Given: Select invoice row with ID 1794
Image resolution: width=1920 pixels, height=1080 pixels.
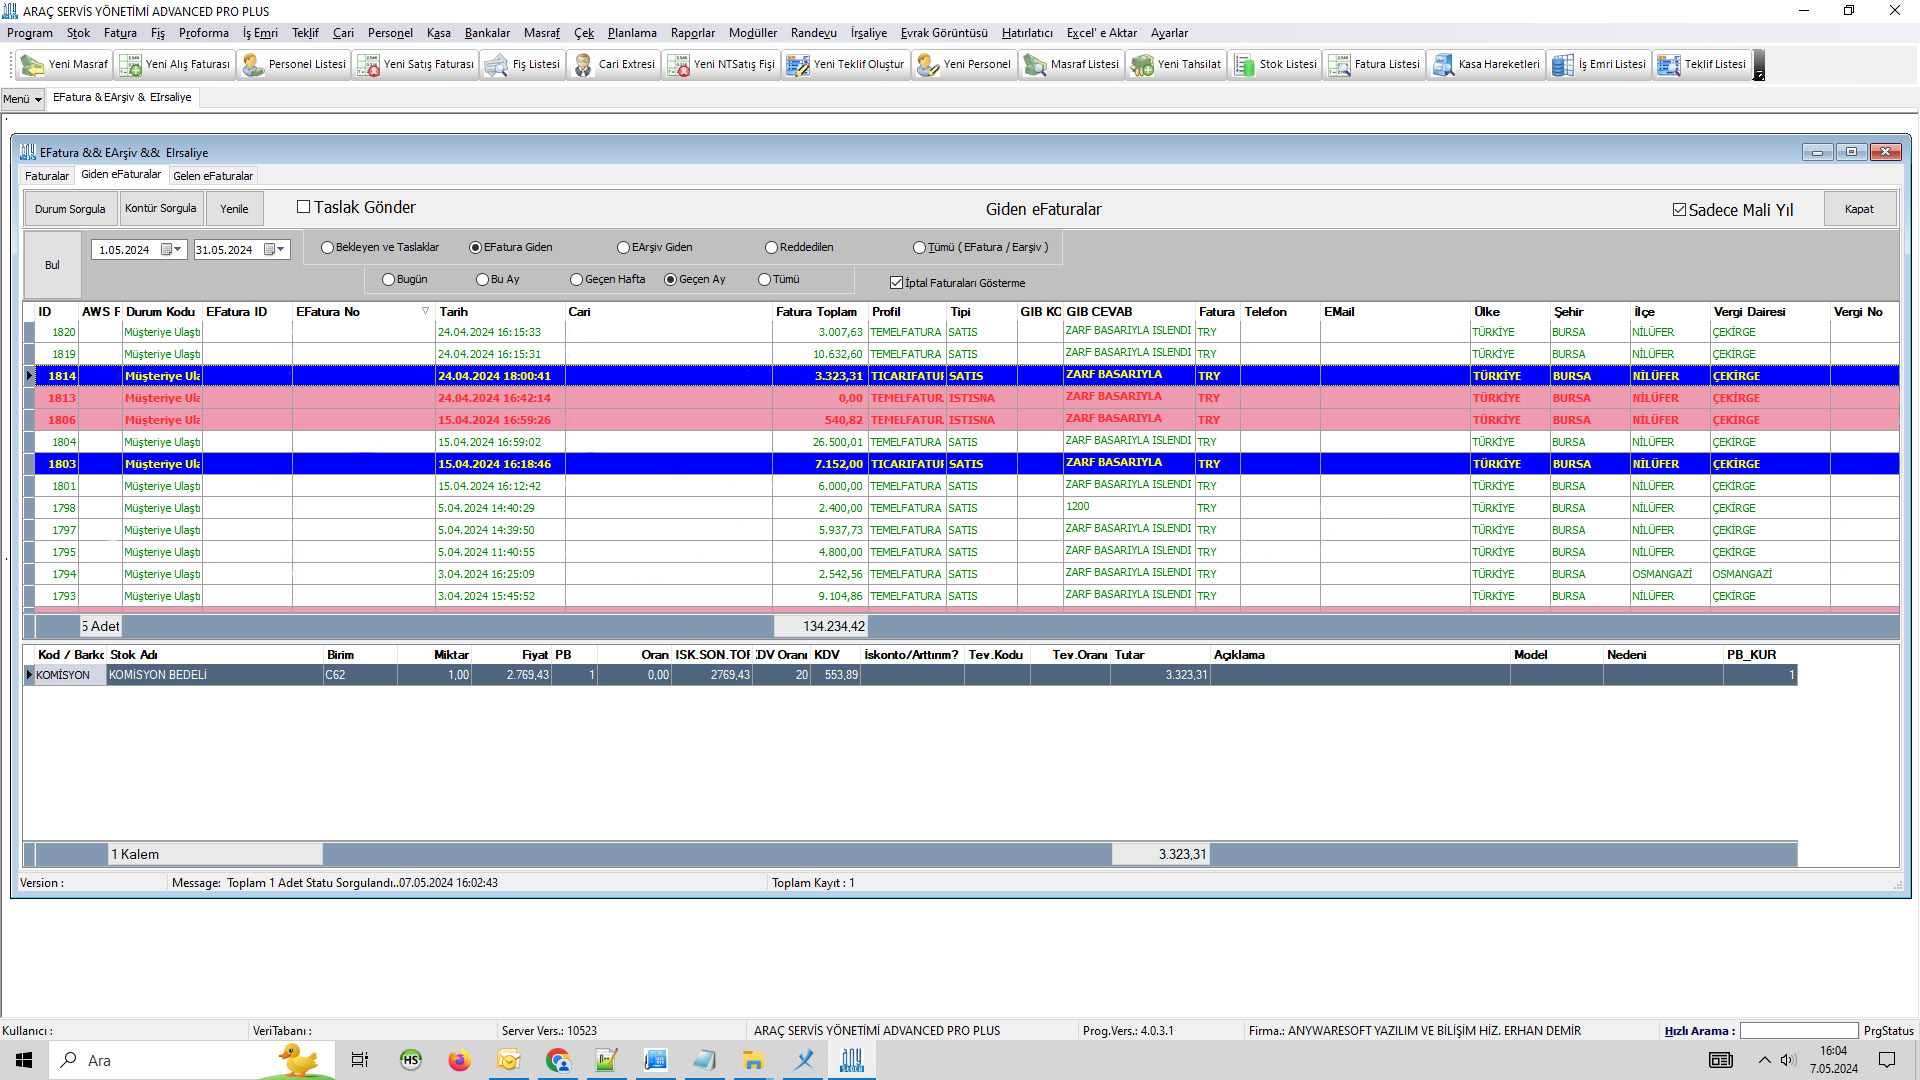Looking at the screenshot, I should click(x=960, y=574).
